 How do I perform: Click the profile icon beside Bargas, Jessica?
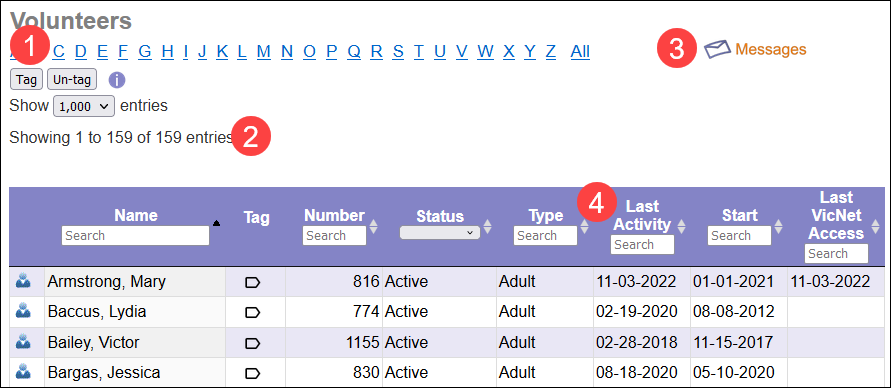[23, 372]
